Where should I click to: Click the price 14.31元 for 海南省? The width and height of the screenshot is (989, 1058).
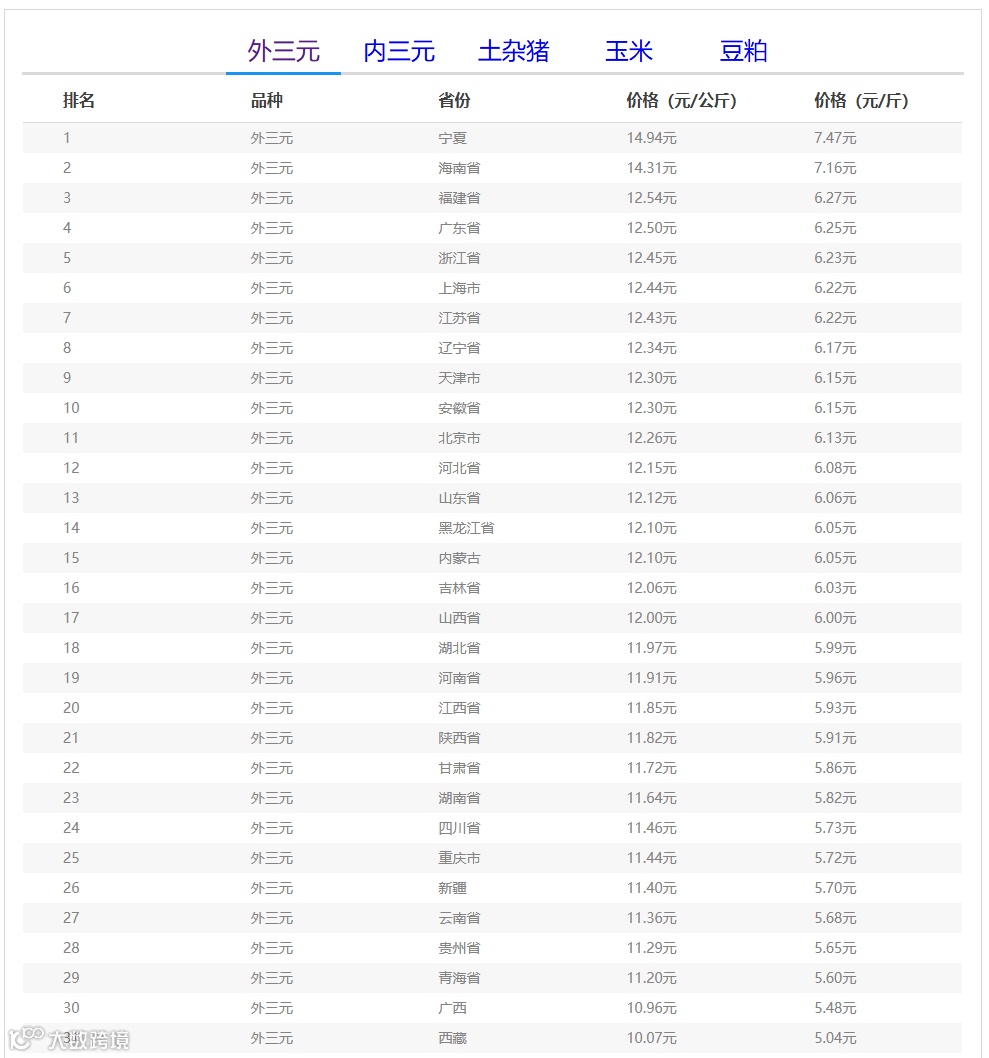click(651, 168)
